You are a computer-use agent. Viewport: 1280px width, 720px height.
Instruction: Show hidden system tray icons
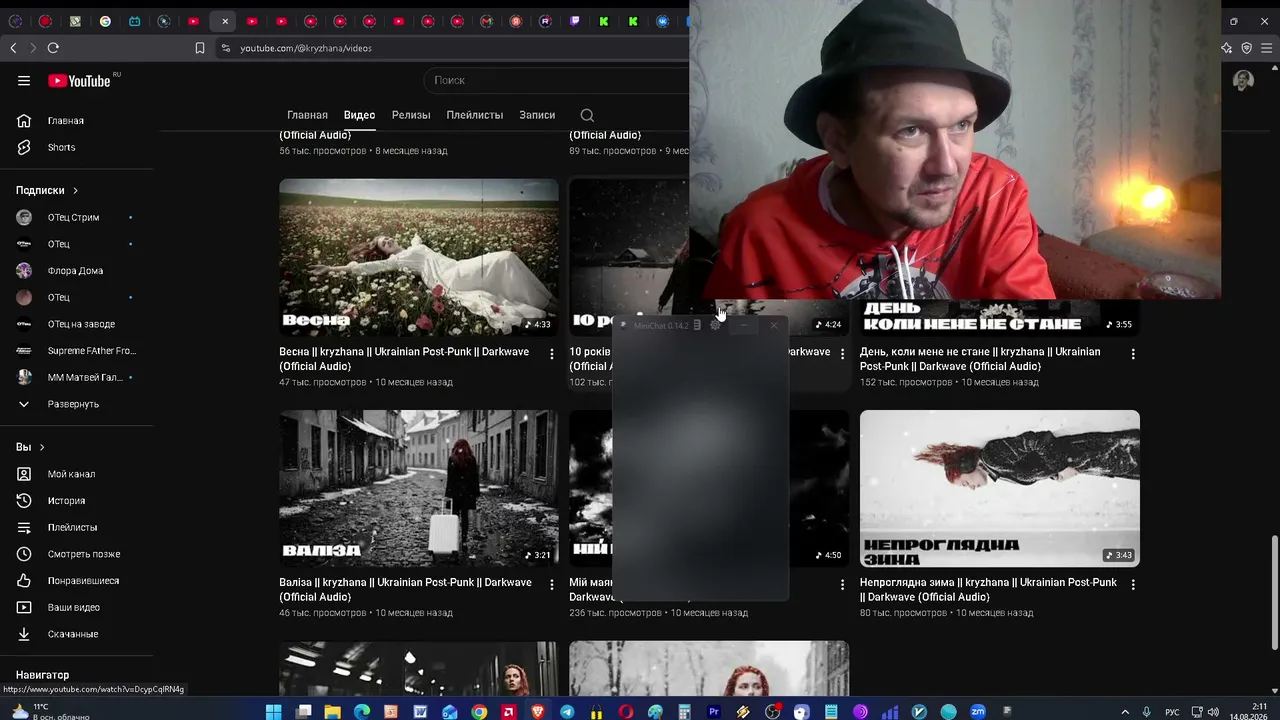(x=1127, y=712)
